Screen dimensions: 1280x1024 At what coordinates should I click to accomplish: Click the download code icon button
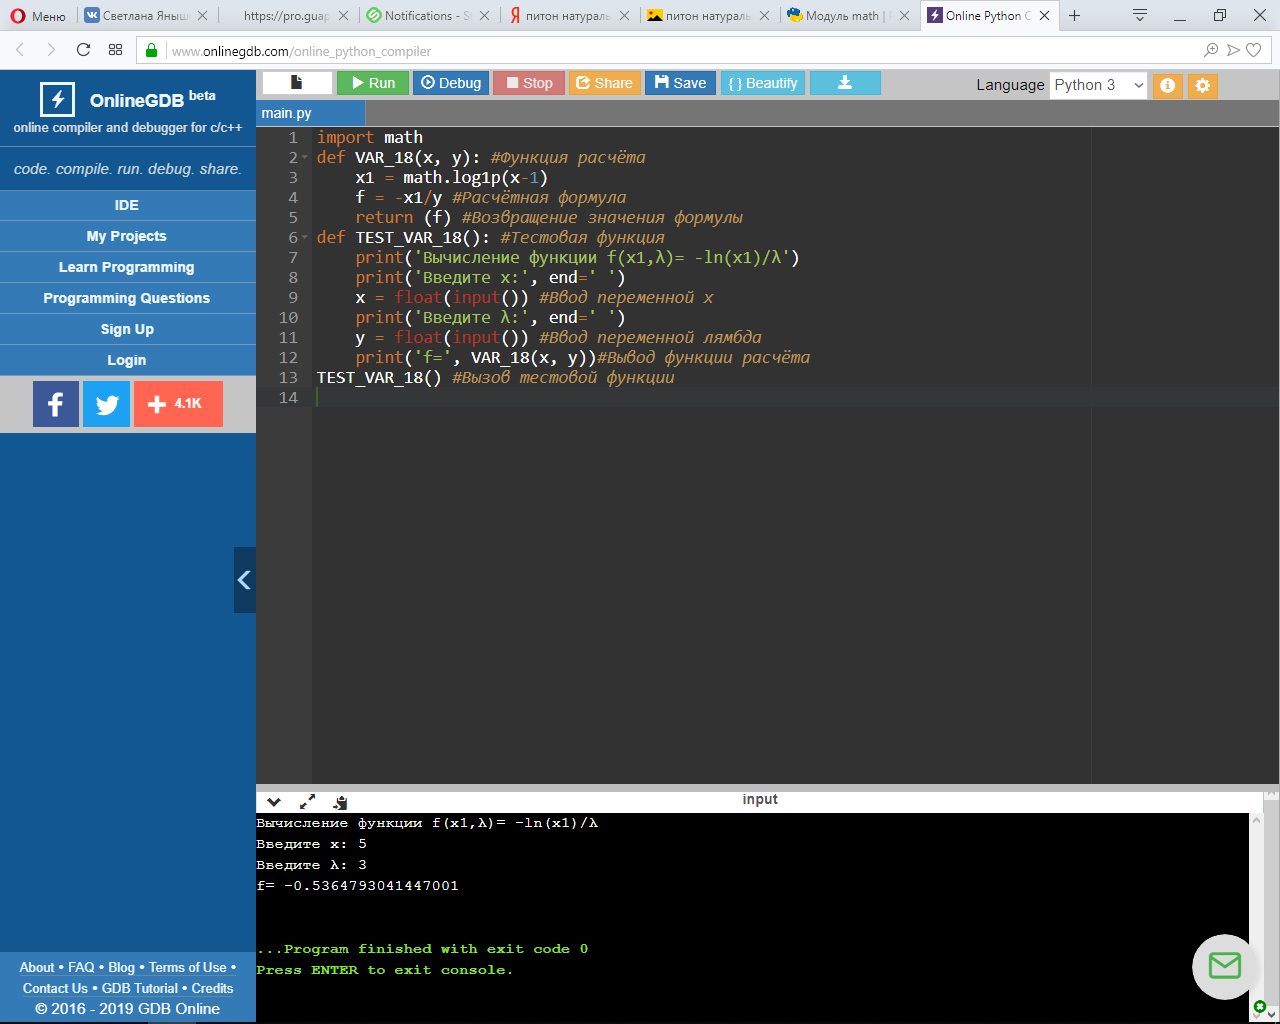[844, 83]
